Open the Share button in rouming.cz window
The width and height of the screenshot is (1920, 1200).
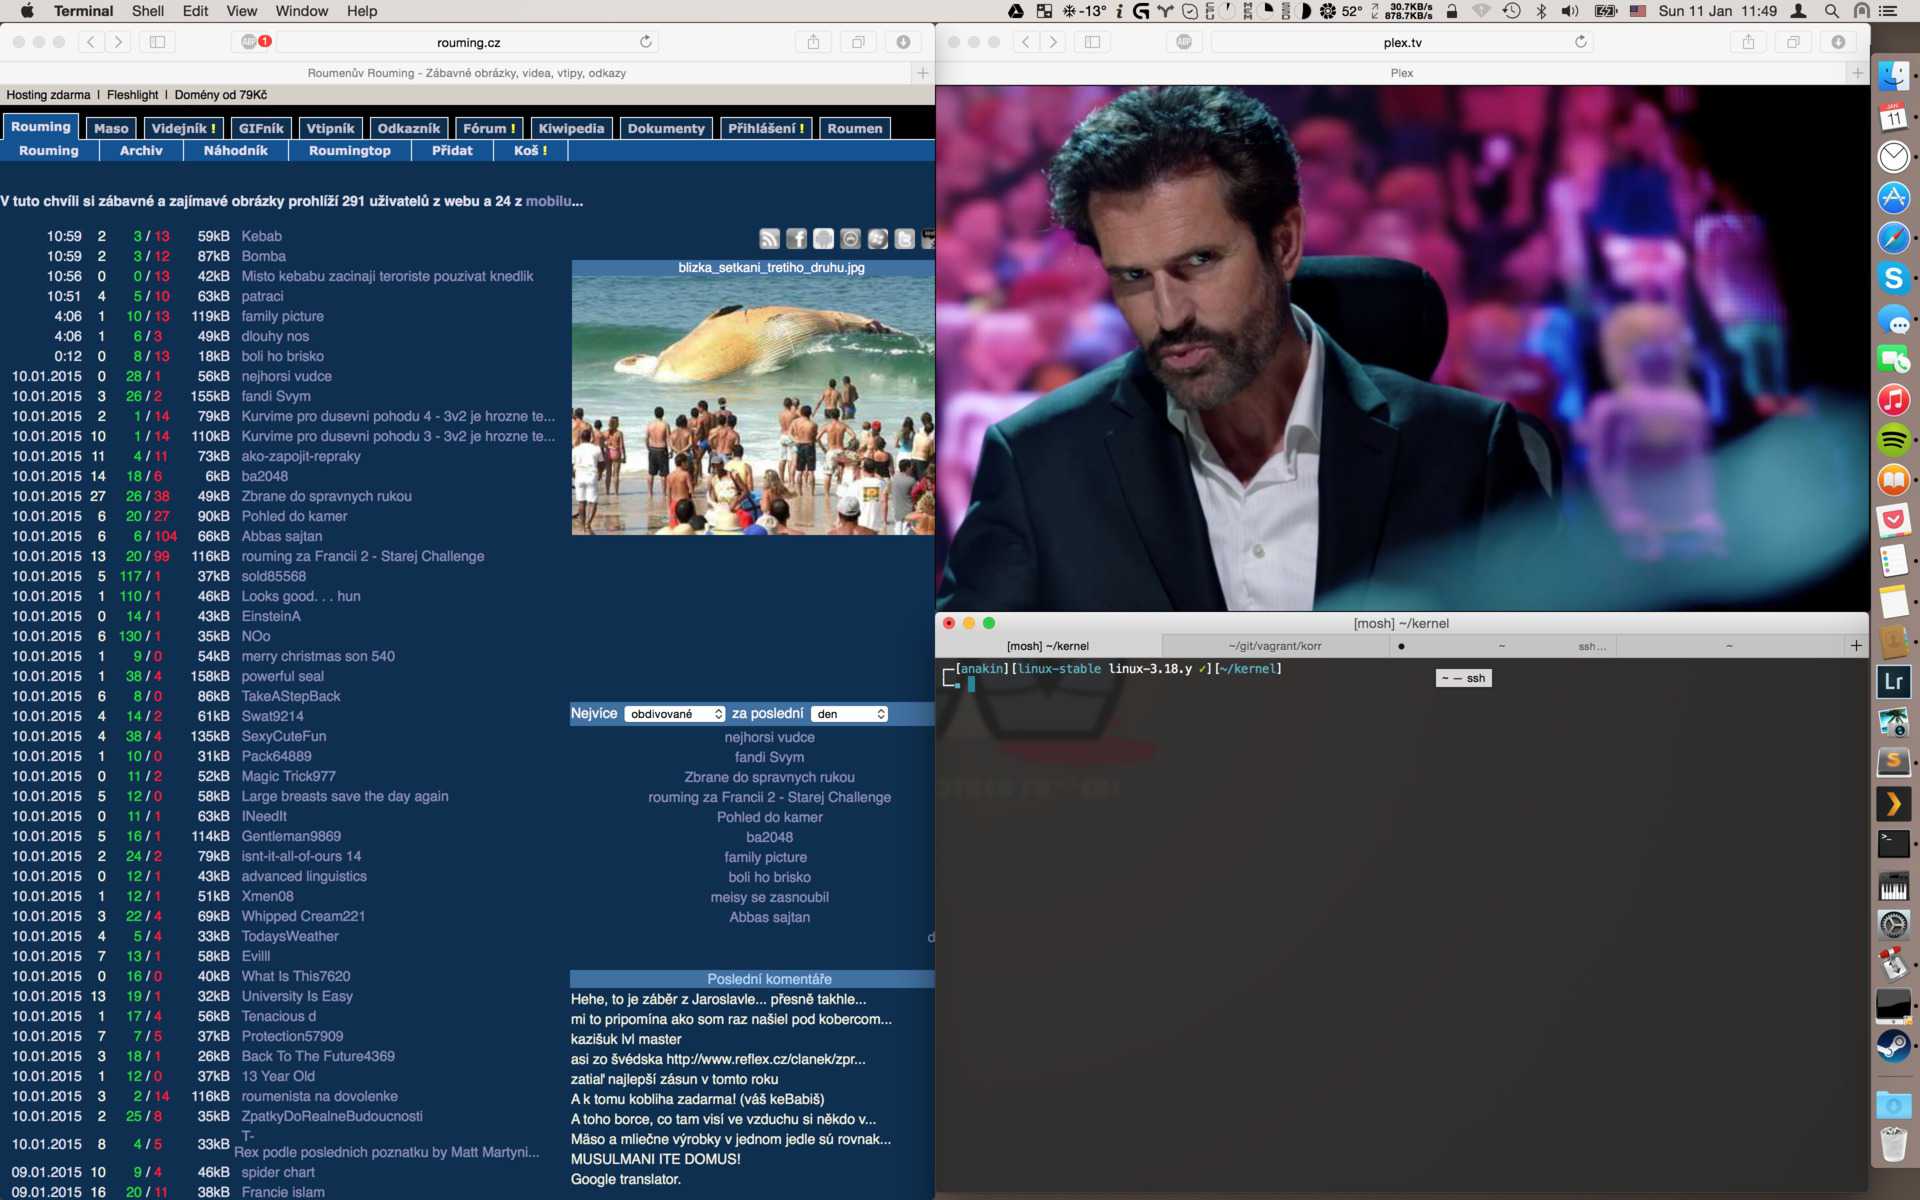[813, 42]
